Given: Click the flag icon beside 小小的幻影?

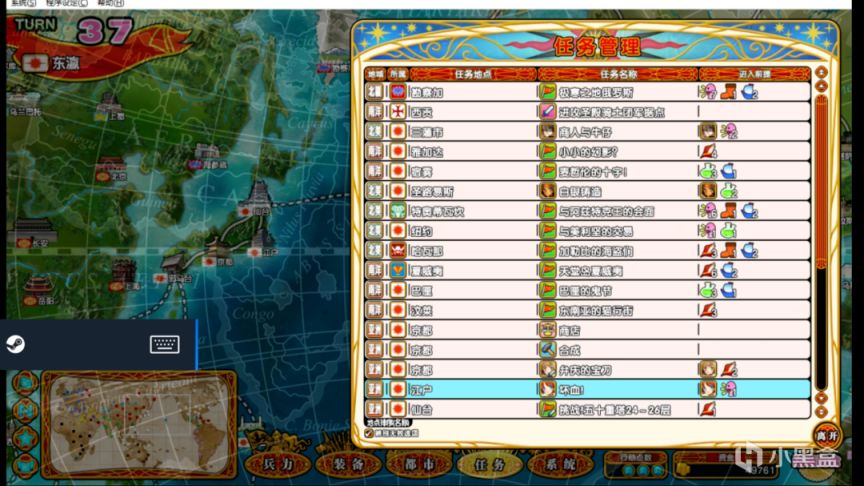Looking at the screenshot, I should pos(547,151).
